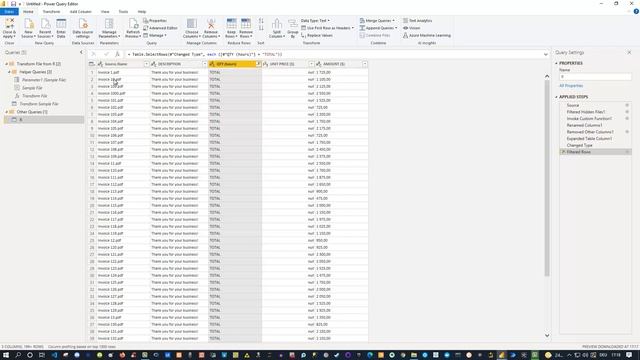Switch to the Help tab
Viewport: 640px width, 360px height.
(x=142, y=11)
